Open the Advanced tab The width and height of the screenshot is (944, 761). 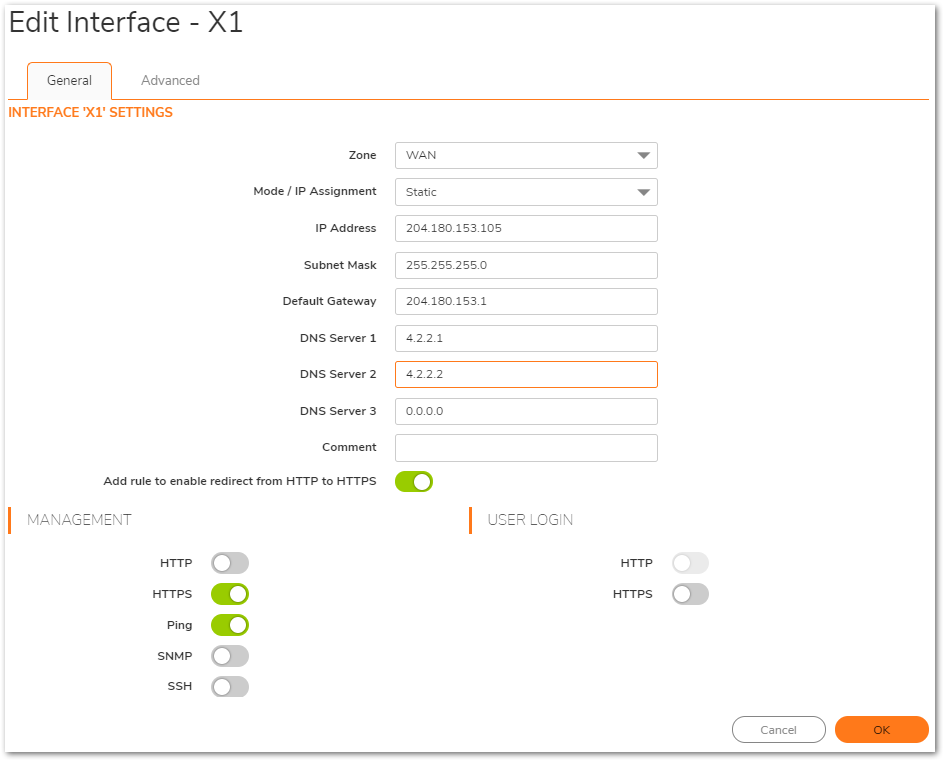170,81
